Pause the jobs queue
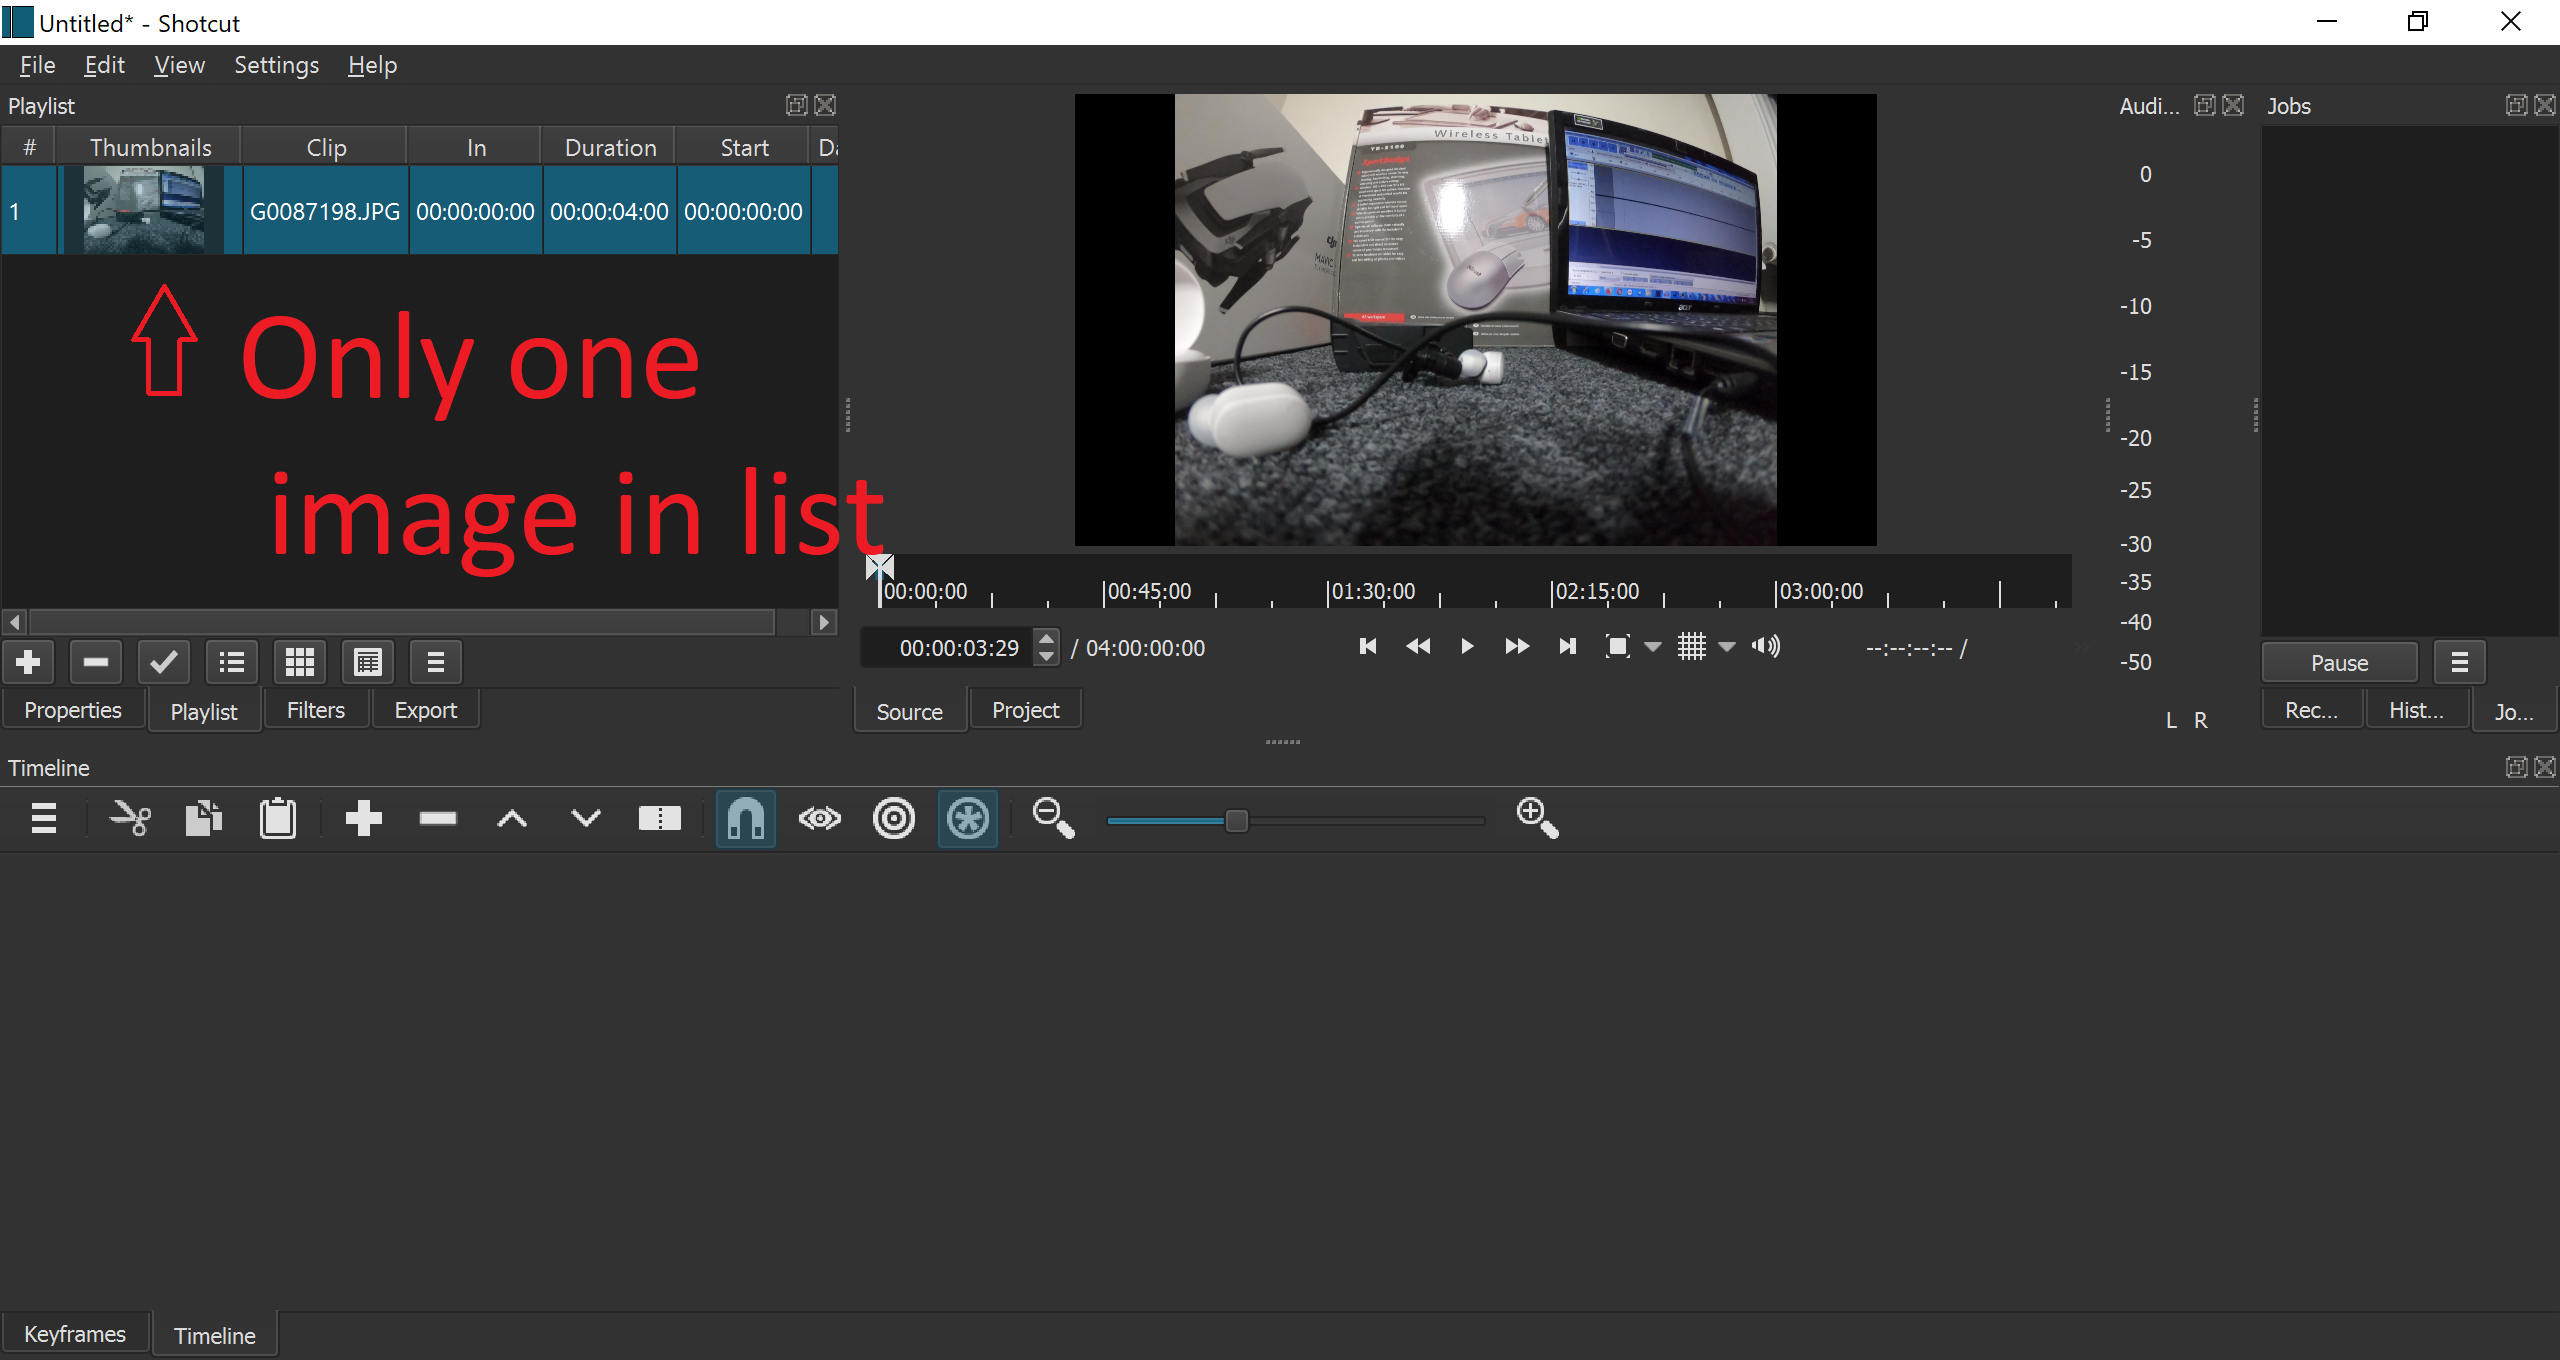This screenshot has height=1360, width=2560. point(2340,663)
